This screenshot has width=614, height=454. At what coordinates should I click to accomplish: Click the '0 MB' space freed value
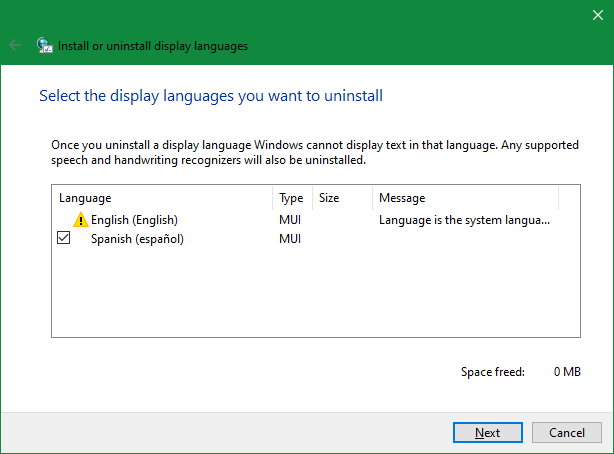point(567,372)
